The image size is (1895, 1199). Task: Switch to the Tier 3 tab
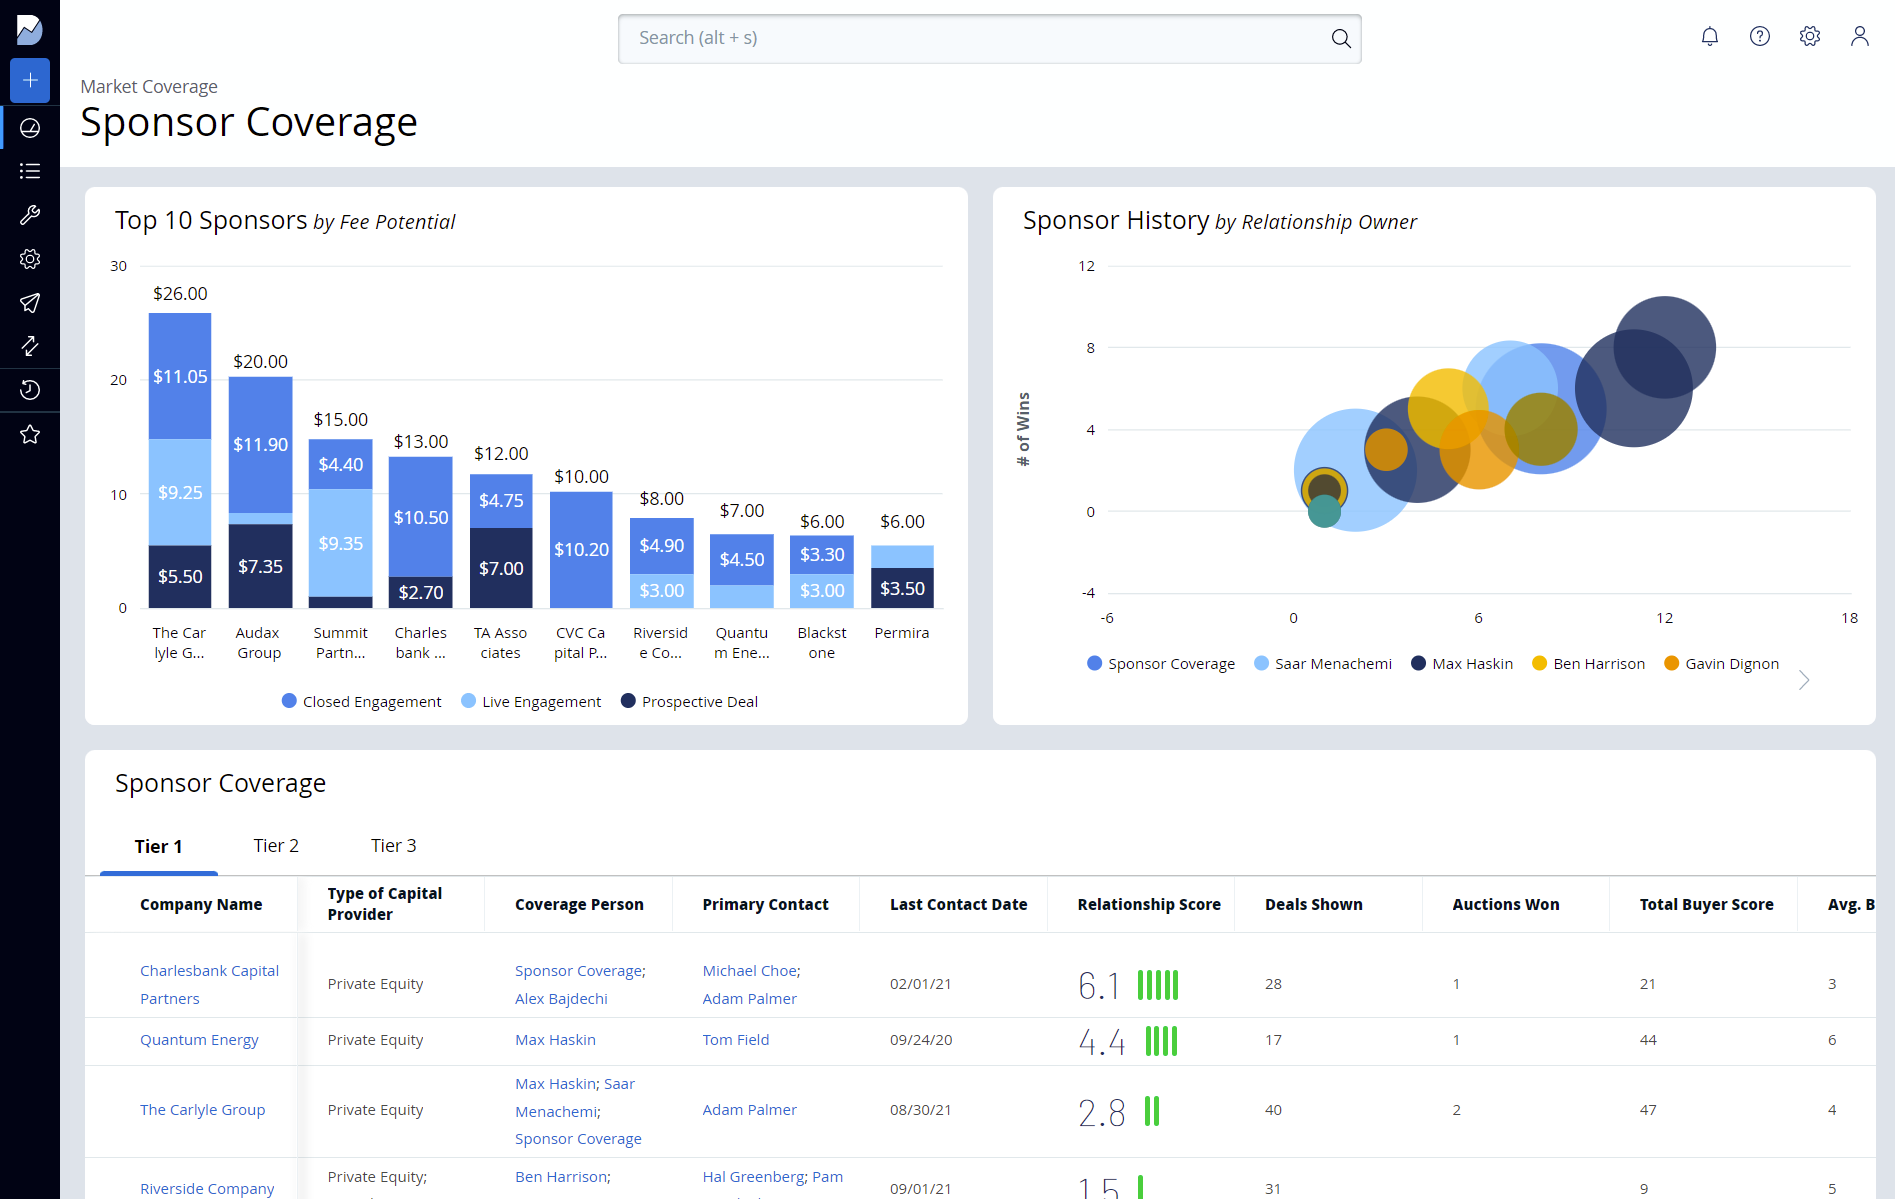pos(394,846)
